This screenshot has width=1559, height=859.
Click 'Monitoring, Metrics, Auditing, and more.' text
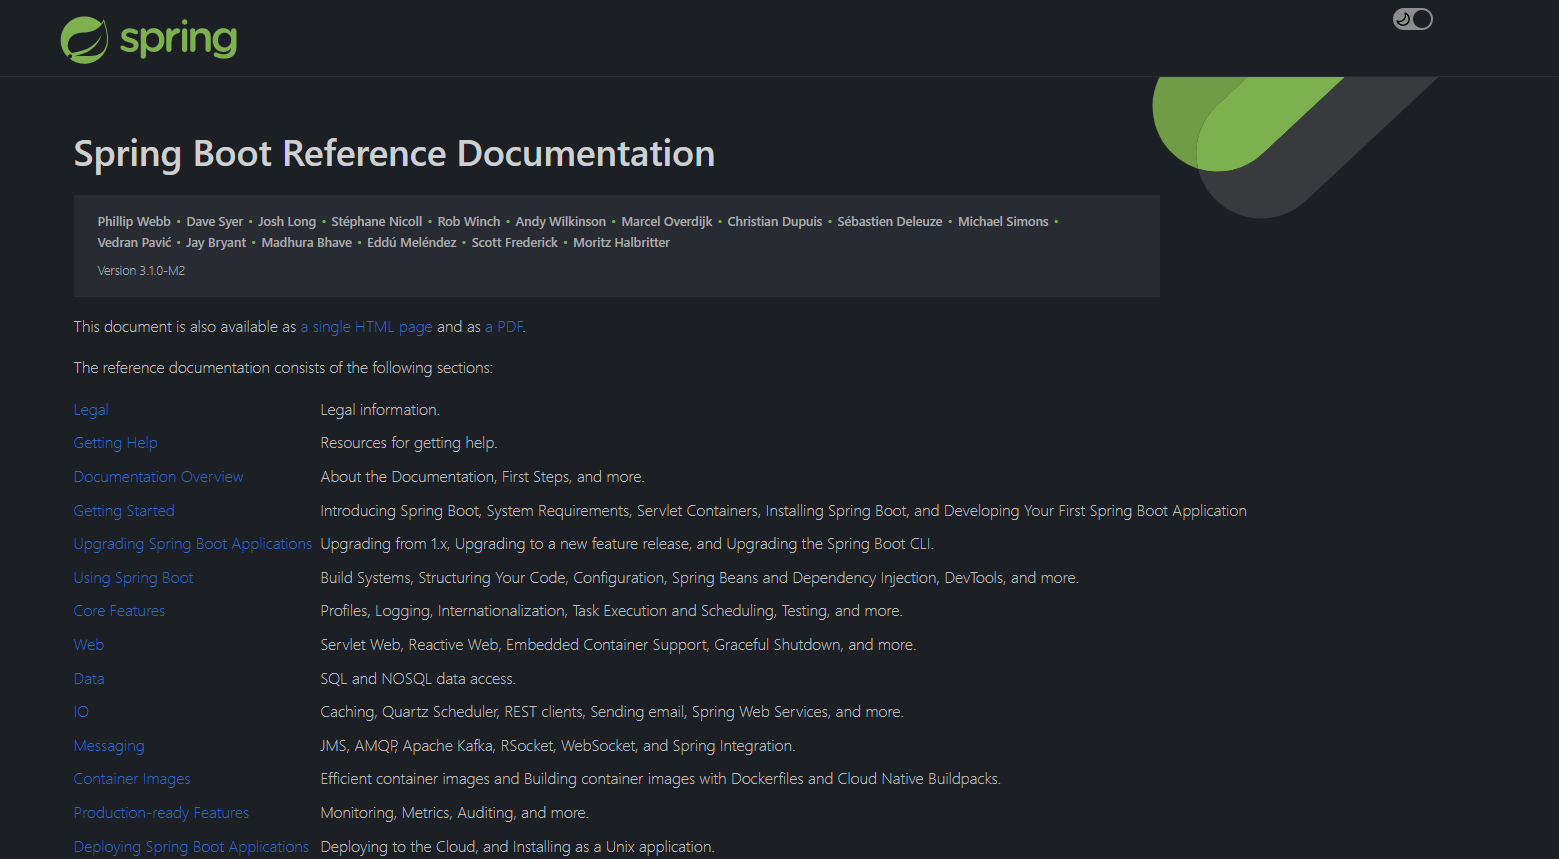[454, 813]
